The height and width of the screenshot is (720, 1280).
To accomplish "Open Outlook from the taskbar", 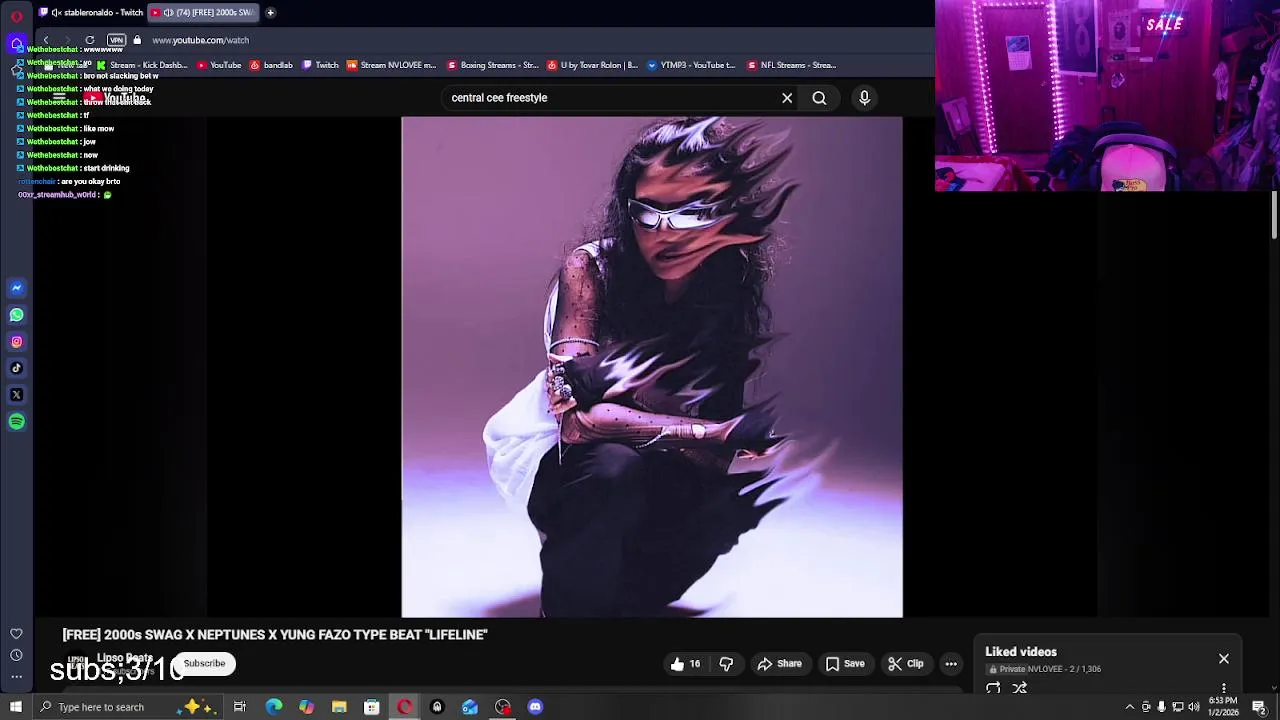I will click(470, 707).
